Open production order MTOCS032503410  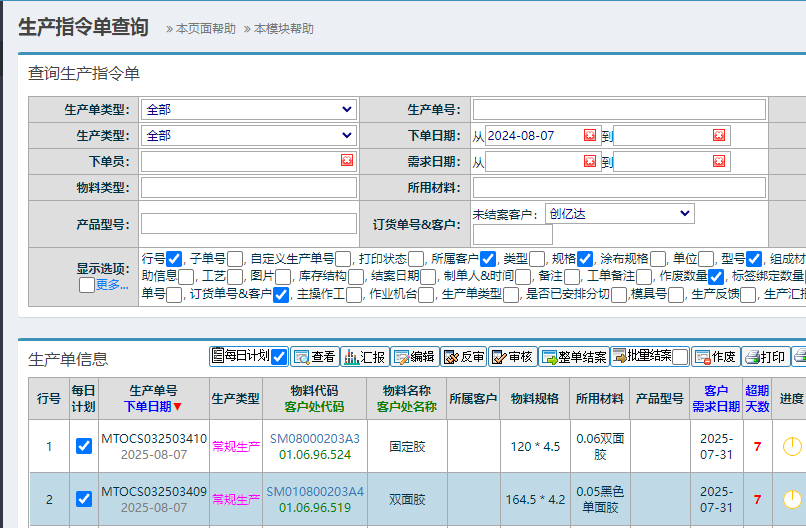pyautogui.click(x=154, y=439)
